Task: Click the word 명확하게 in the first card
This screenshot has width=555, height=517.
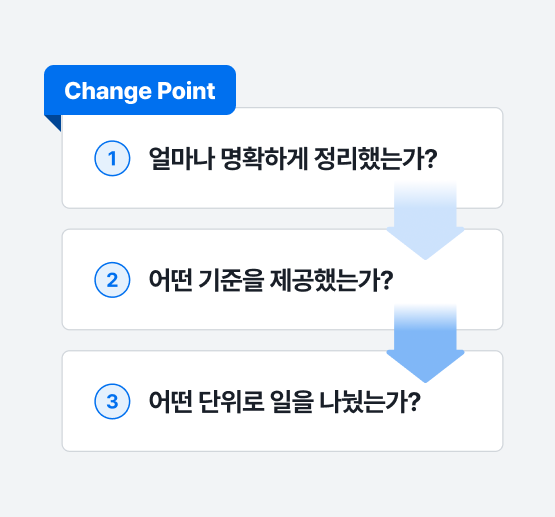Action: pyautogui.click(x=264, y=158)
